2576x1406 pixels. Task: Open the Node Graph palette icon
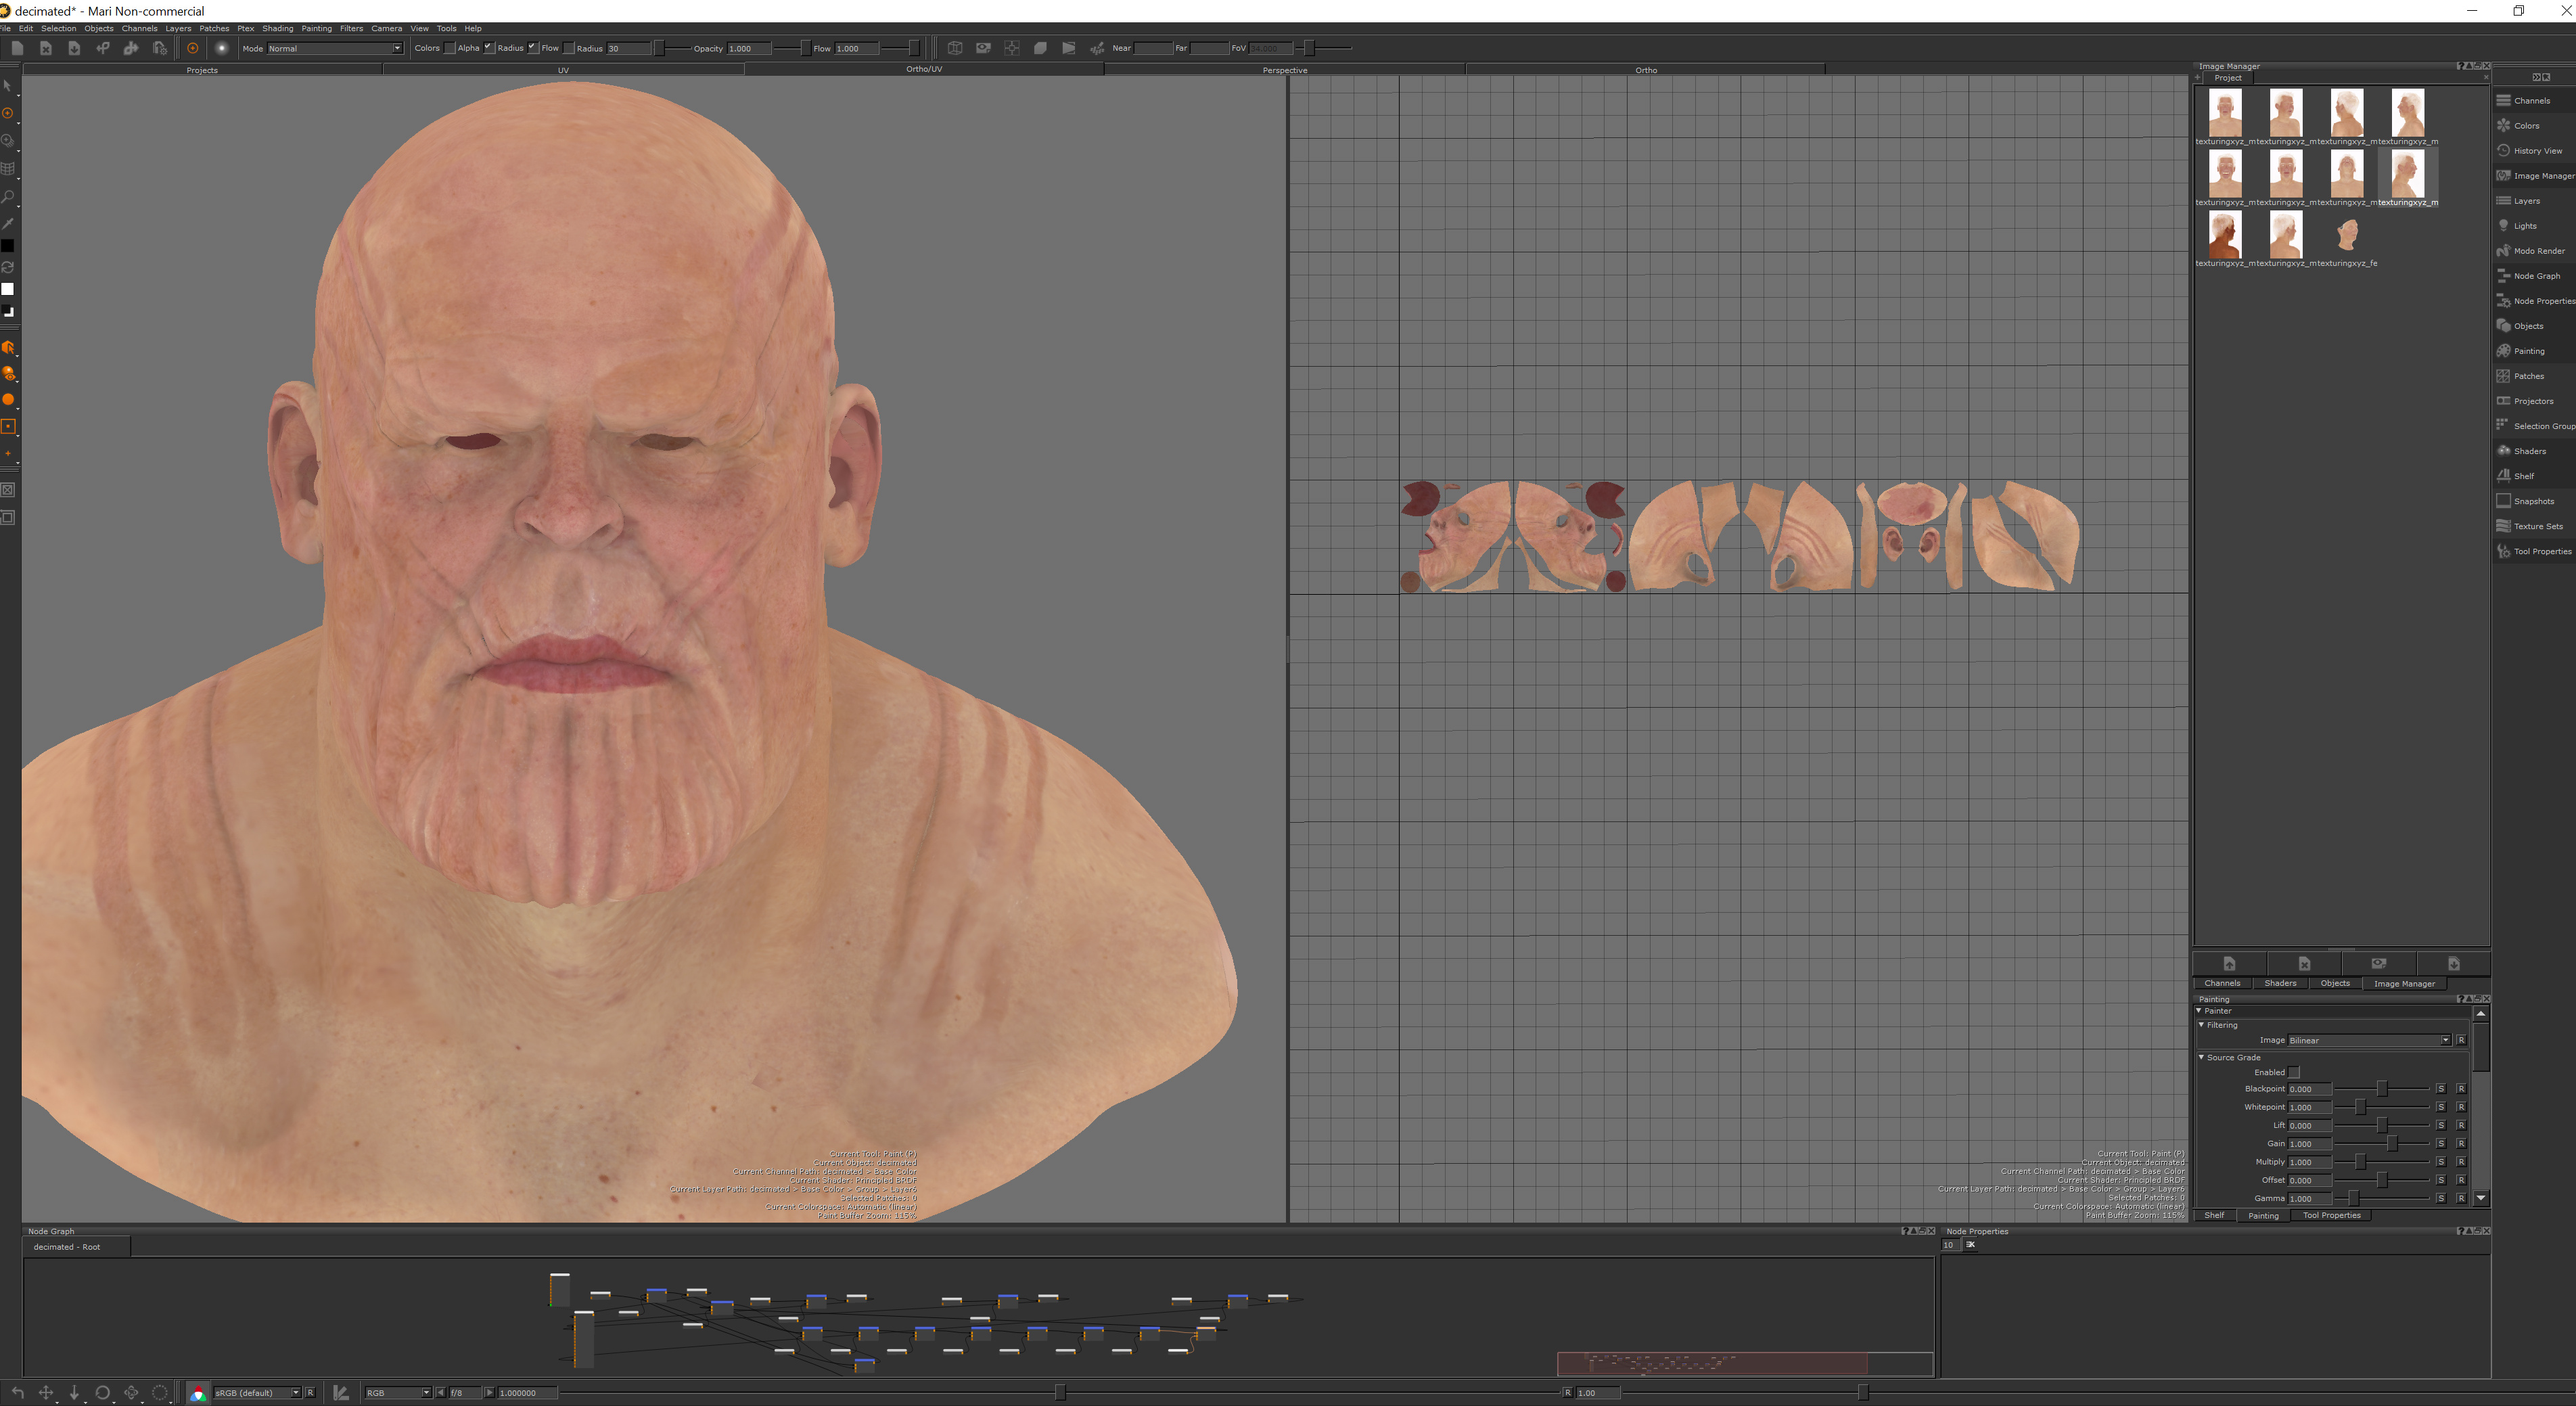point(2503,275)
